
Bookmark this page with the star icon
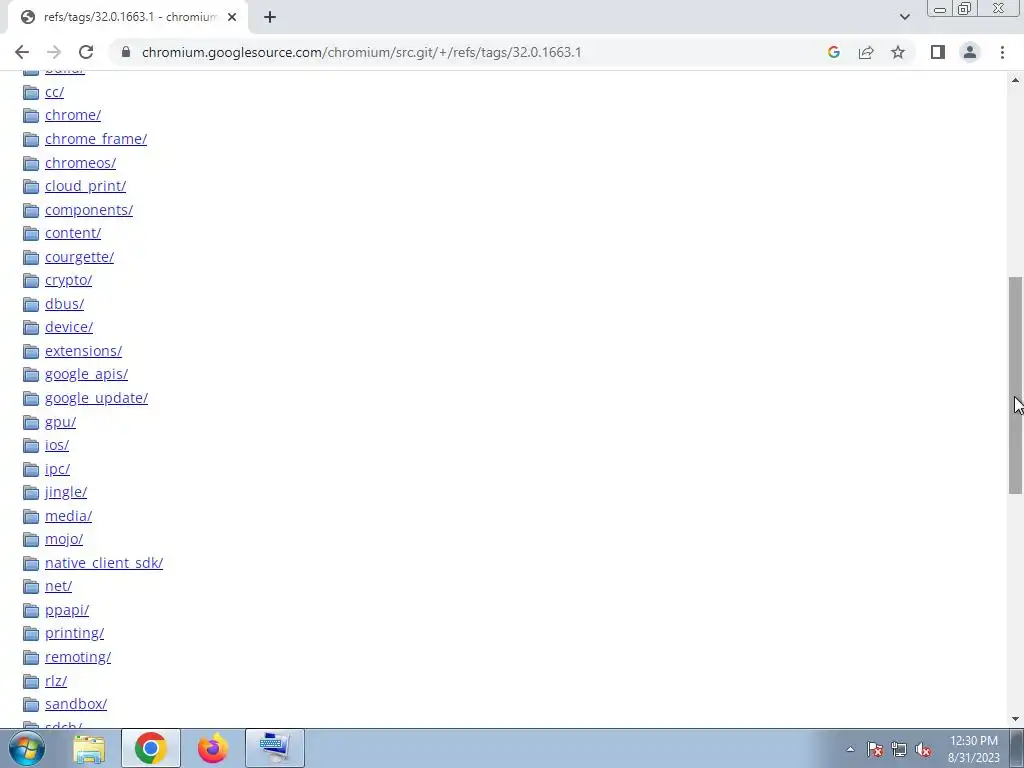(x=898, y=52)
